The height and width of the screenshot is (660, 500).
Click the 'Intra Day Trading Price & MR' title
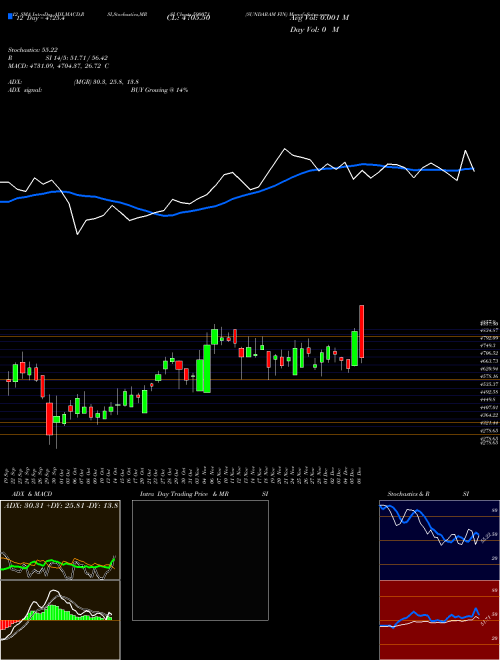(x=184, y=494)
